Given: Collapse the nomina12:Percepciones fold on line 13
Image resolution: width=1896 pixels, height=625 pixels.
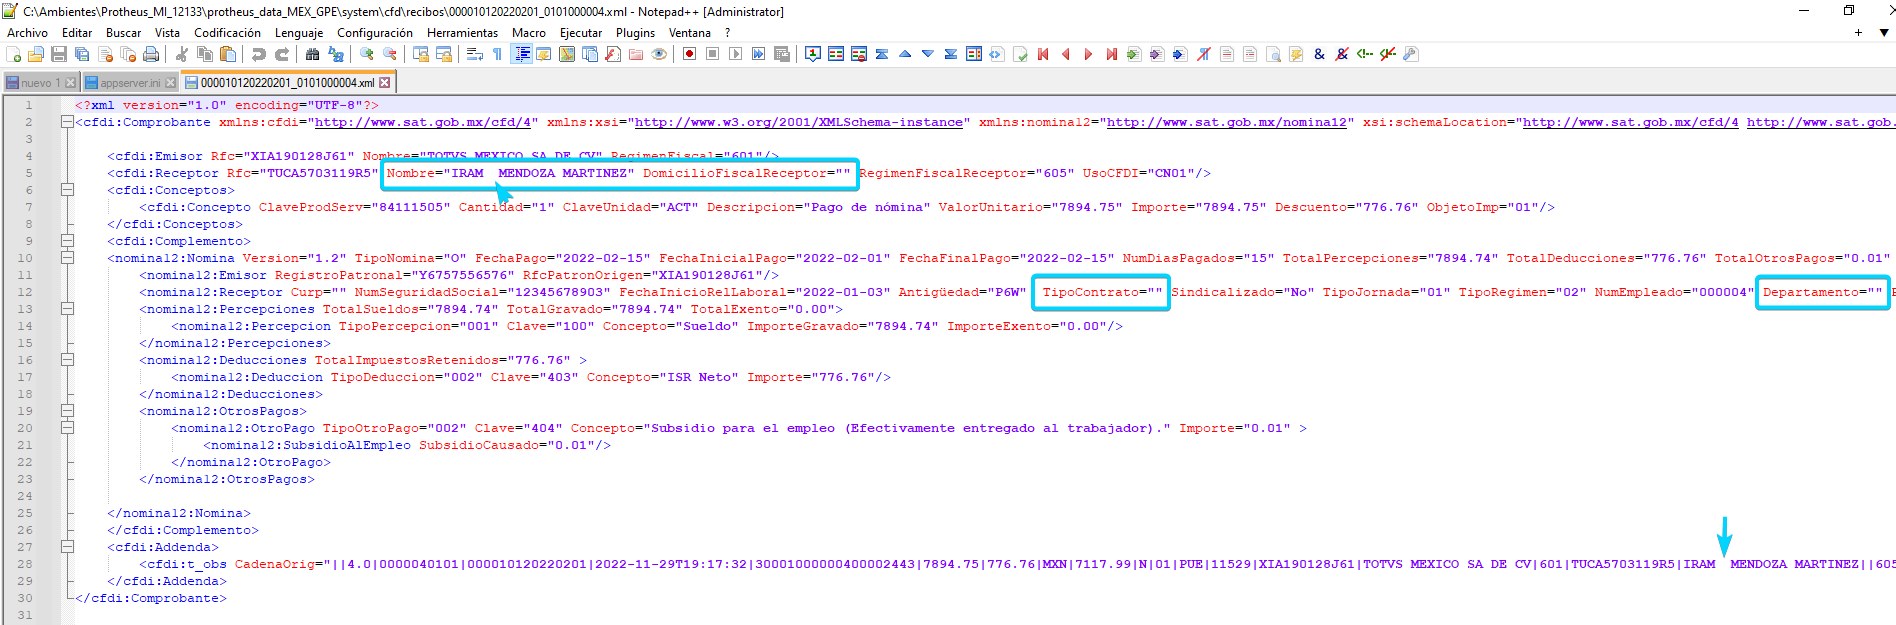Looking at the screenshot, I should (x=67, y=309).
